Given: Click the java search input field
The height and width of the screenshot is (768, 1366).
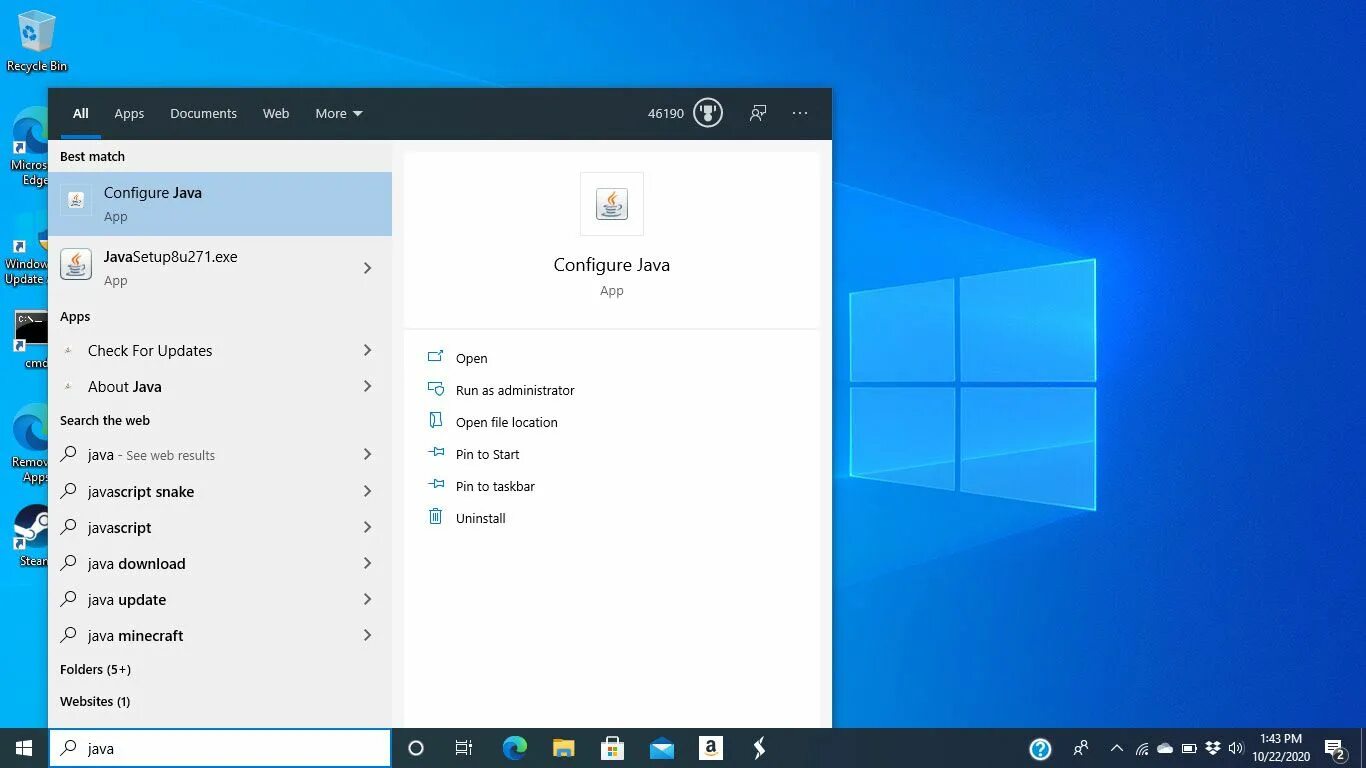Looking at the screenshot, I should (220, 748).
